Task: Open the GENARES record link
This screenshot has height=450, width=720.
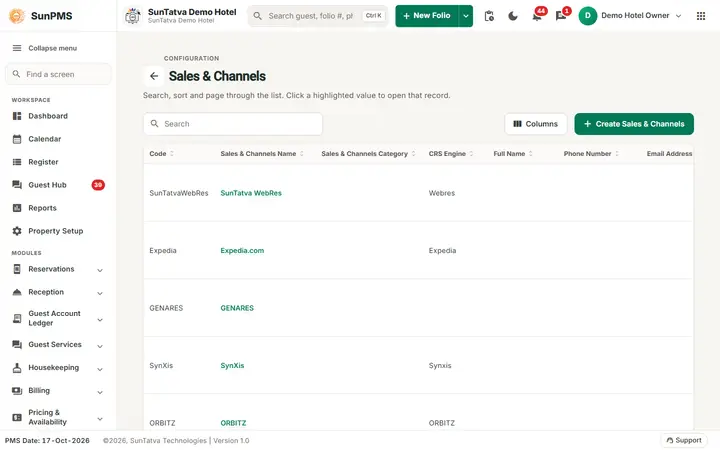Action: point(237,308)
